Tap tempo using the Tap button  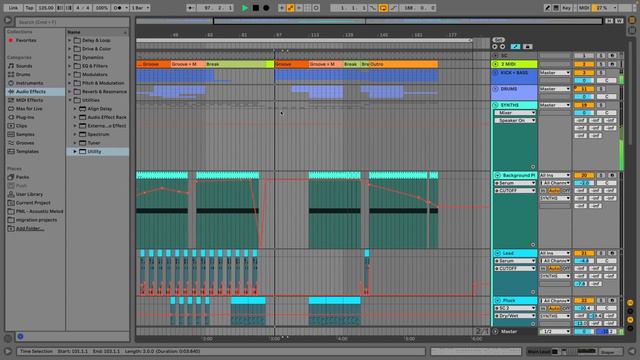(x=29, y=8)
